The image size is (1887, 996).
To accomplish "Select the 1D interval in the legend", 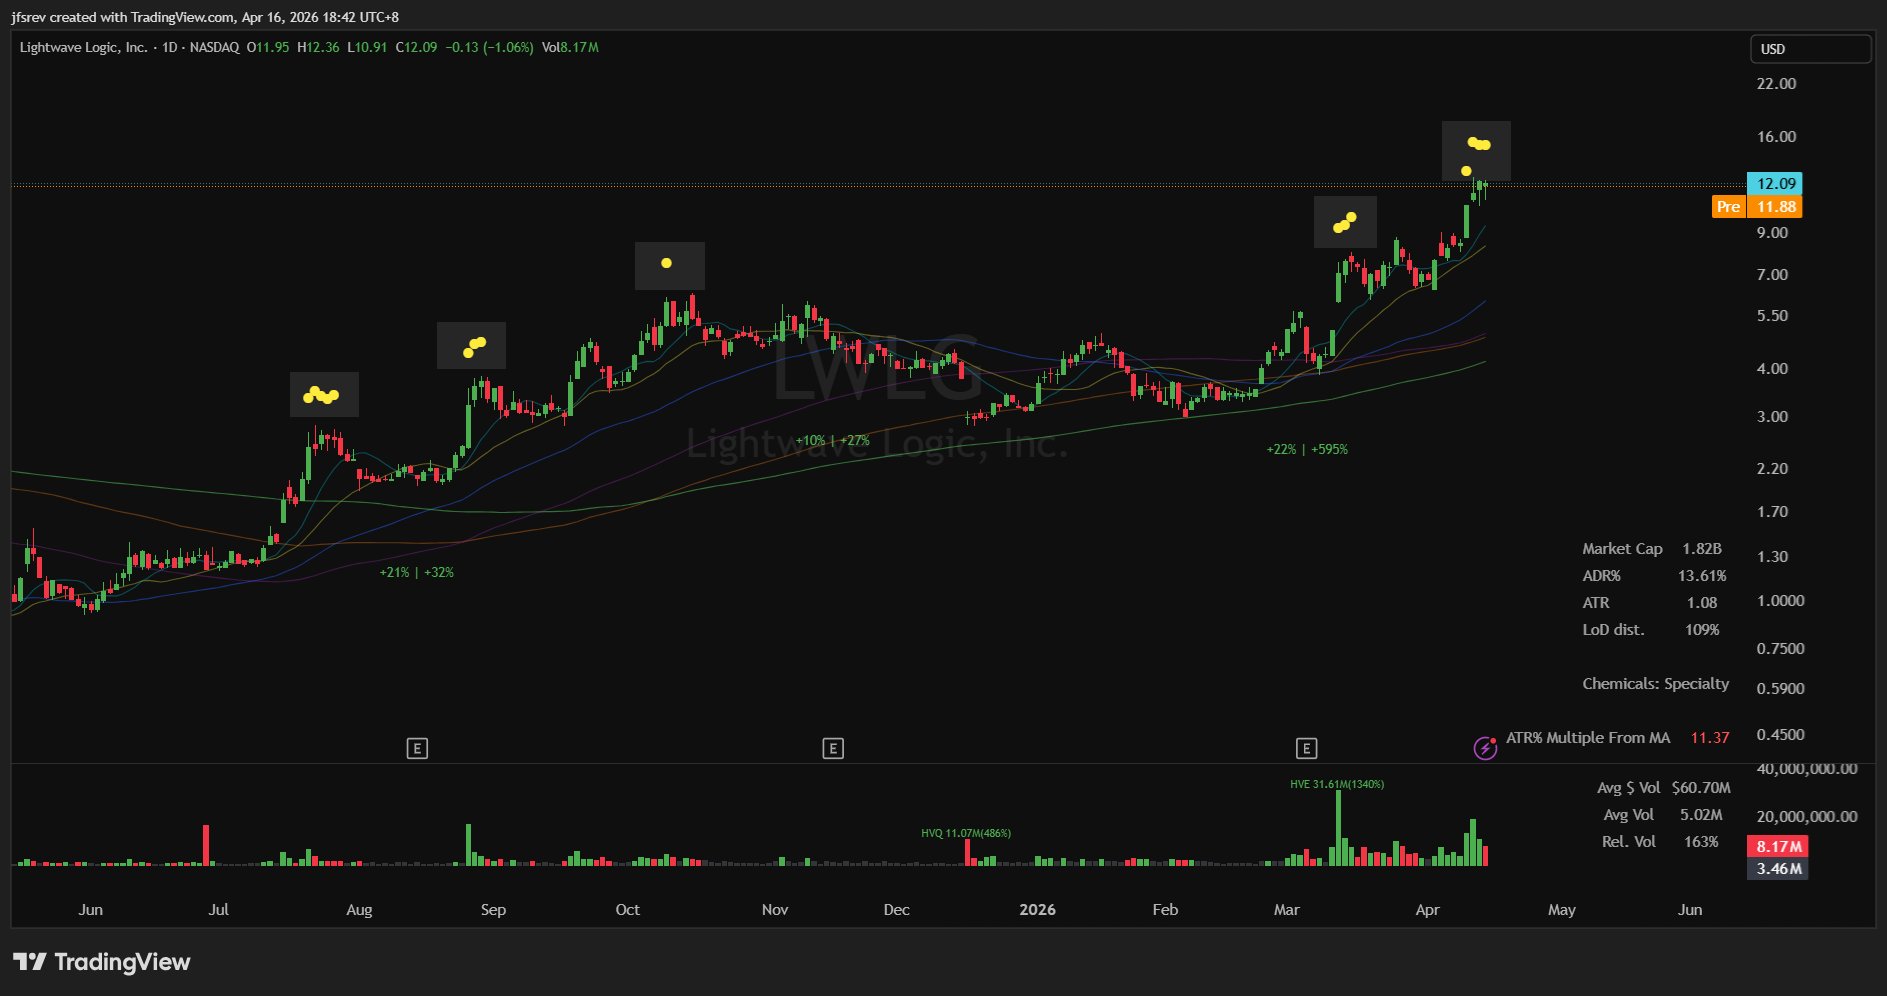I will (169, 47).
